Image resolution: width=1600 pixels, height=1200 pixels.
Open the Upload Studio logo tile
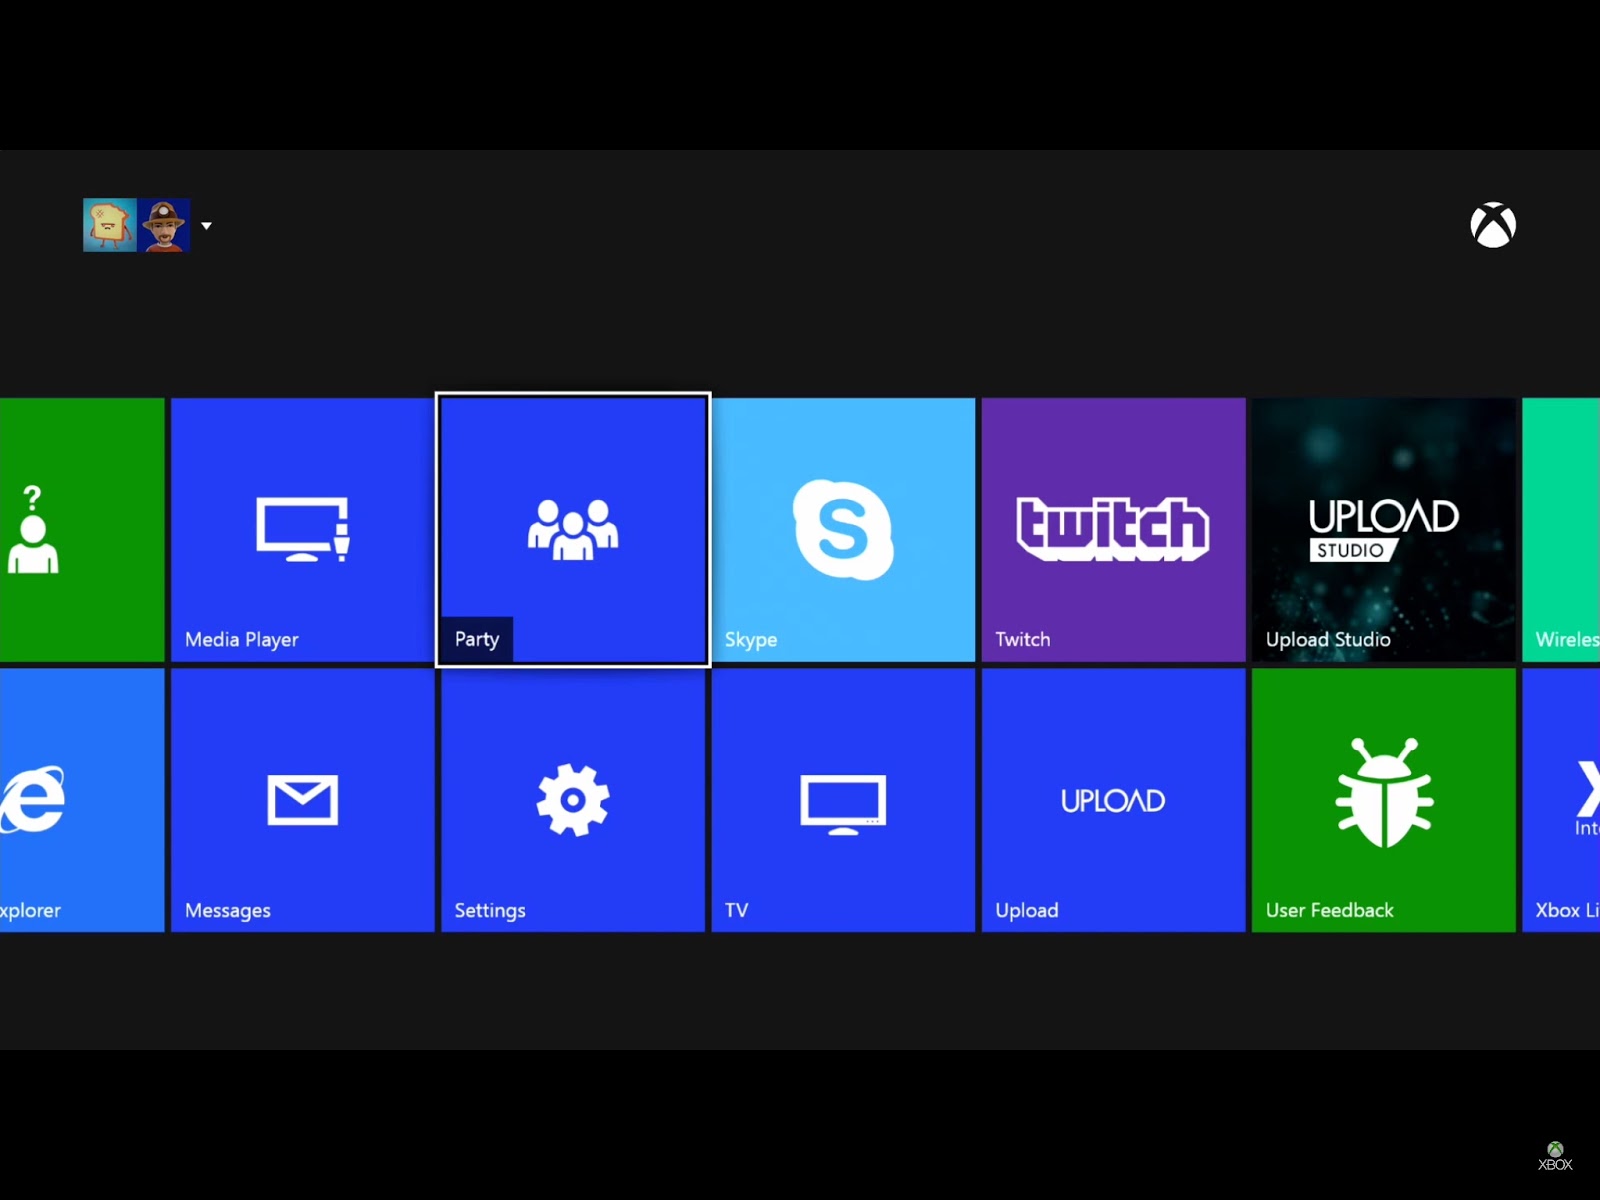(x=1384, y=529)
